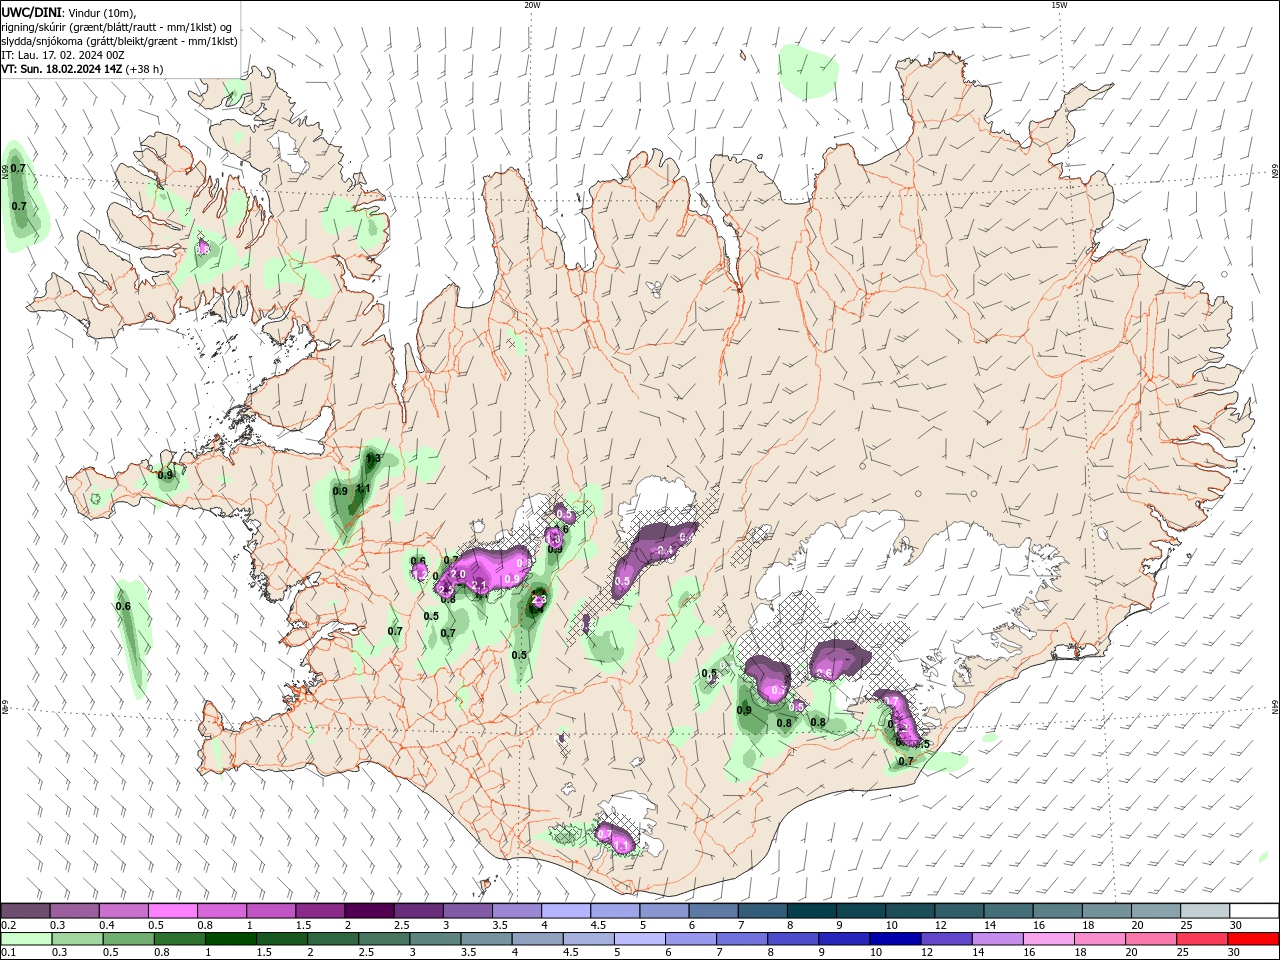The width and height of the screenshot is (1280, 960).
Task: Pick the violet 12 legend swatch
Action: pos(947,939)
